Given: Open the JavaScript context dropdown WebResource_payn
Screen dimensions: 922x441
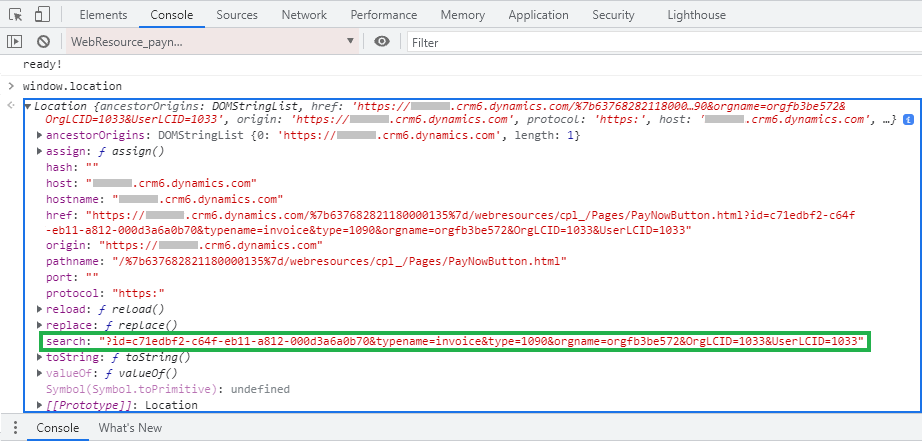Looking at the screenshot, I should [x=212, y=42].
